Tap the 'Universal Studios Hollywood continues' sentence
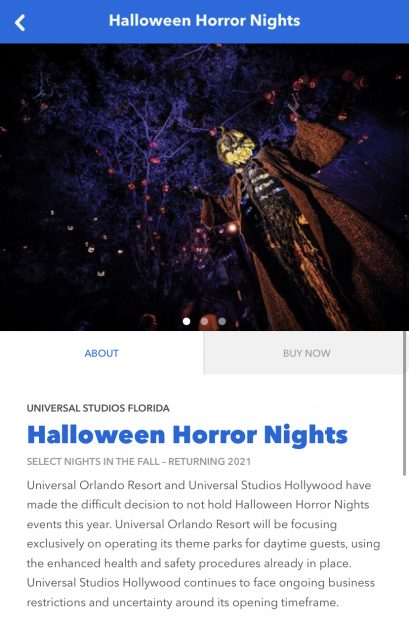 pyautogui.click(x=201, y=583)
